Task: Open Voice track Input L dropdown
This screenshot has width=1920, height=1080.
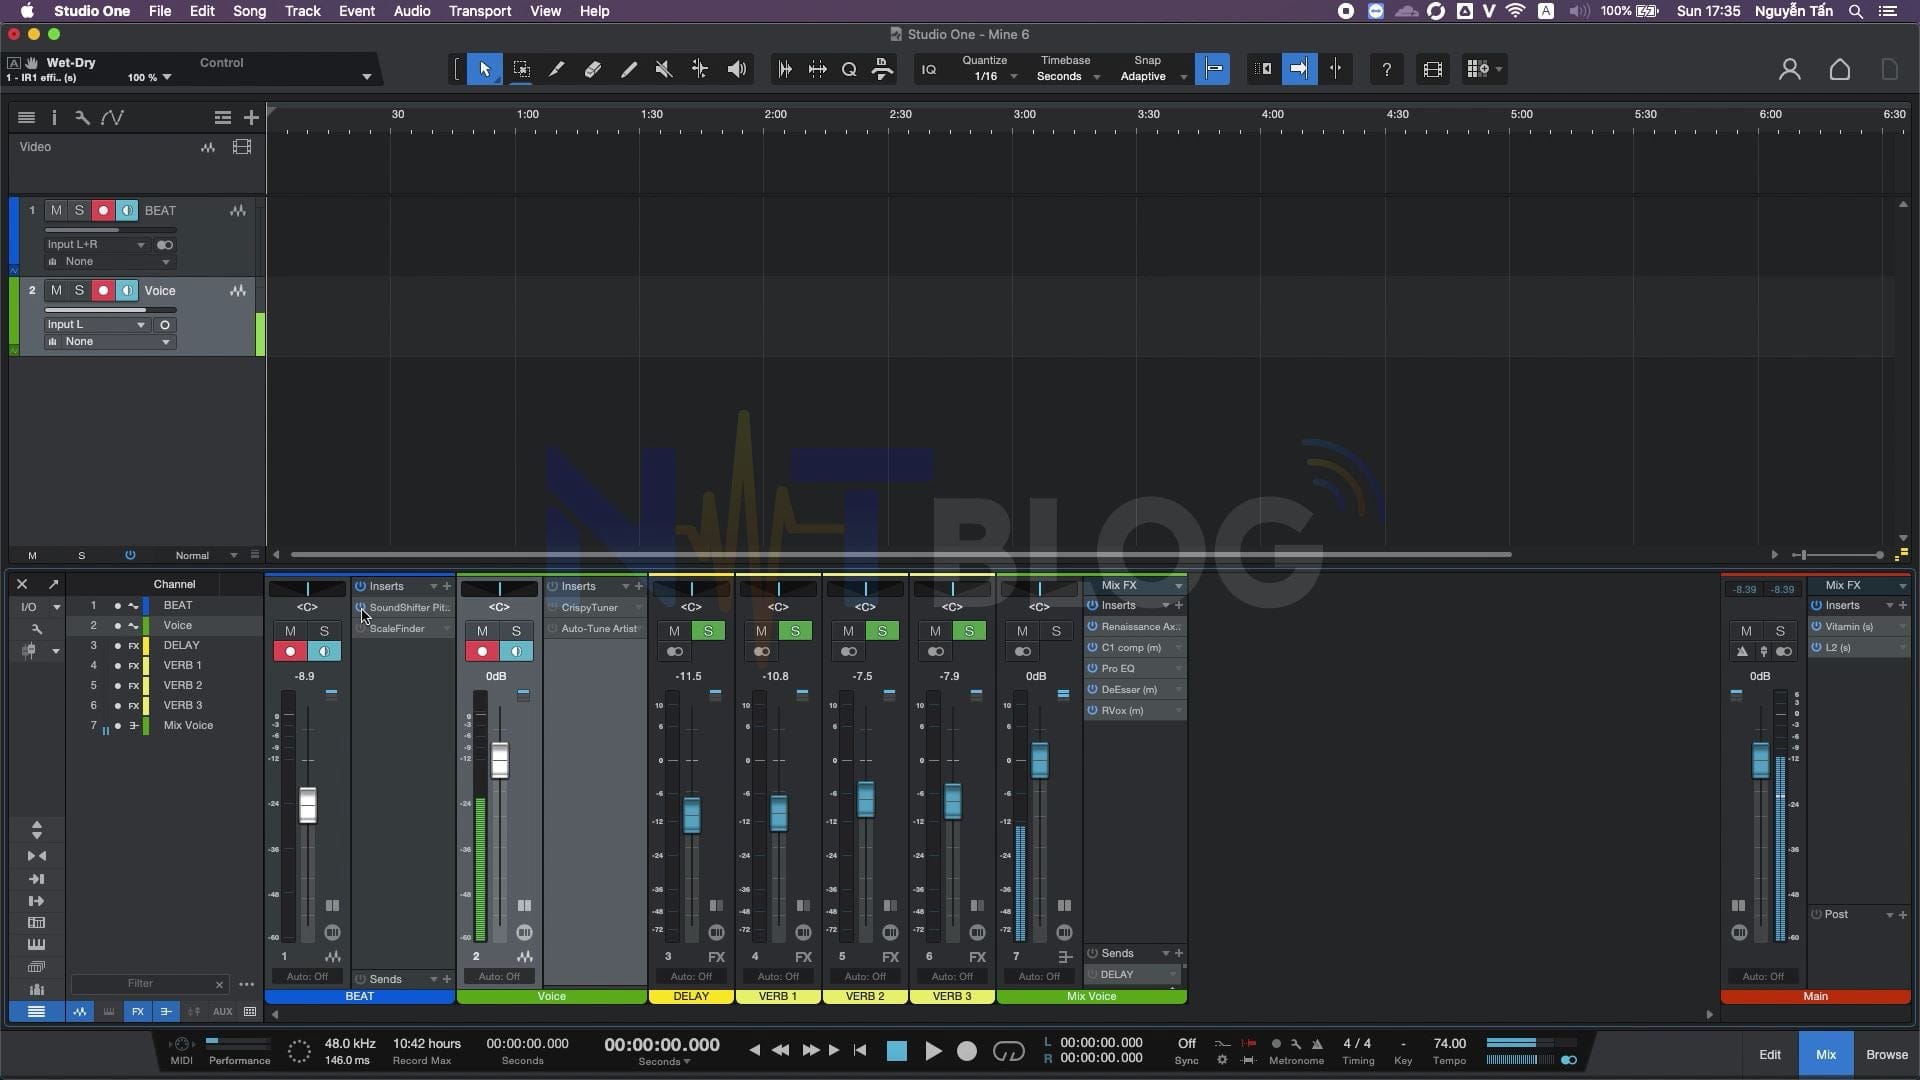Action: 96,325
